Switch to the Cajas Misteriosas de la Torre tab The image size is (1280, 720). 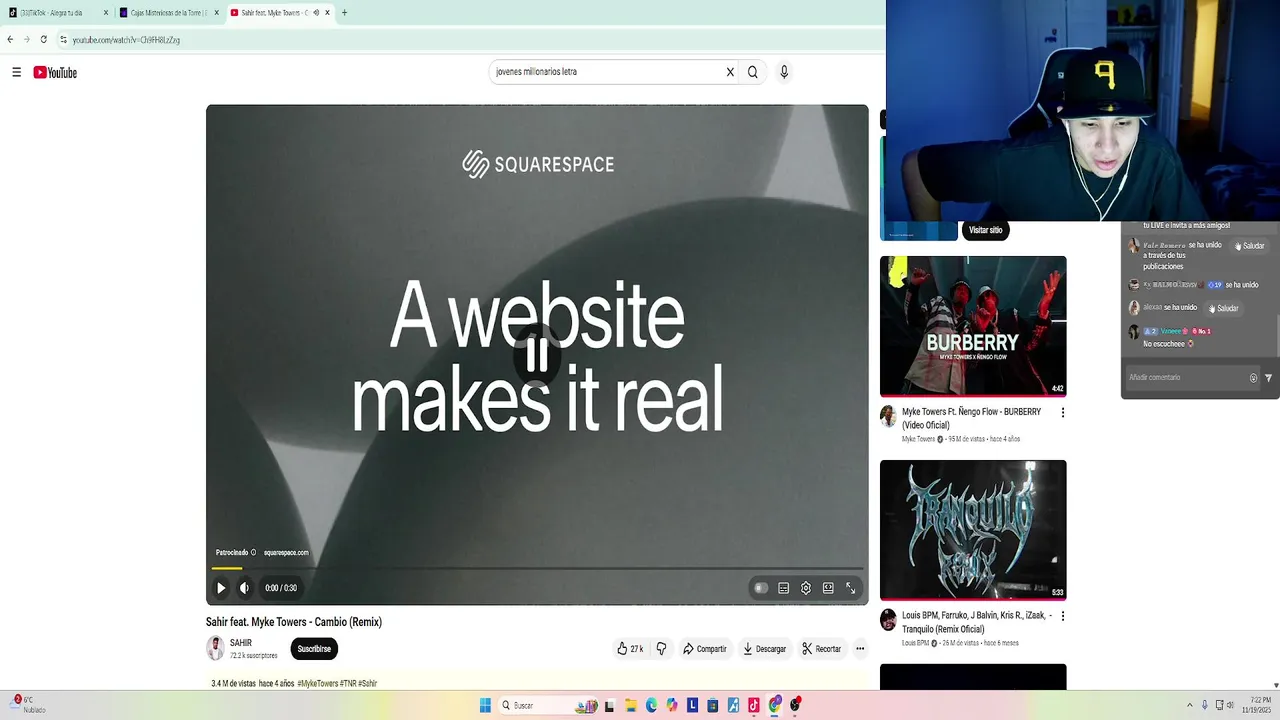click(168, 13)
